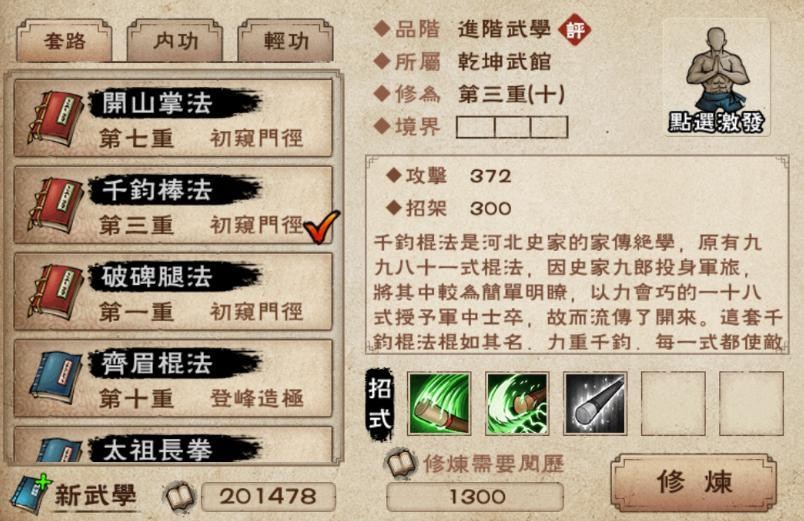
Task: Click the red book icon for 破碑腿法
Action: tap(54, 292)
